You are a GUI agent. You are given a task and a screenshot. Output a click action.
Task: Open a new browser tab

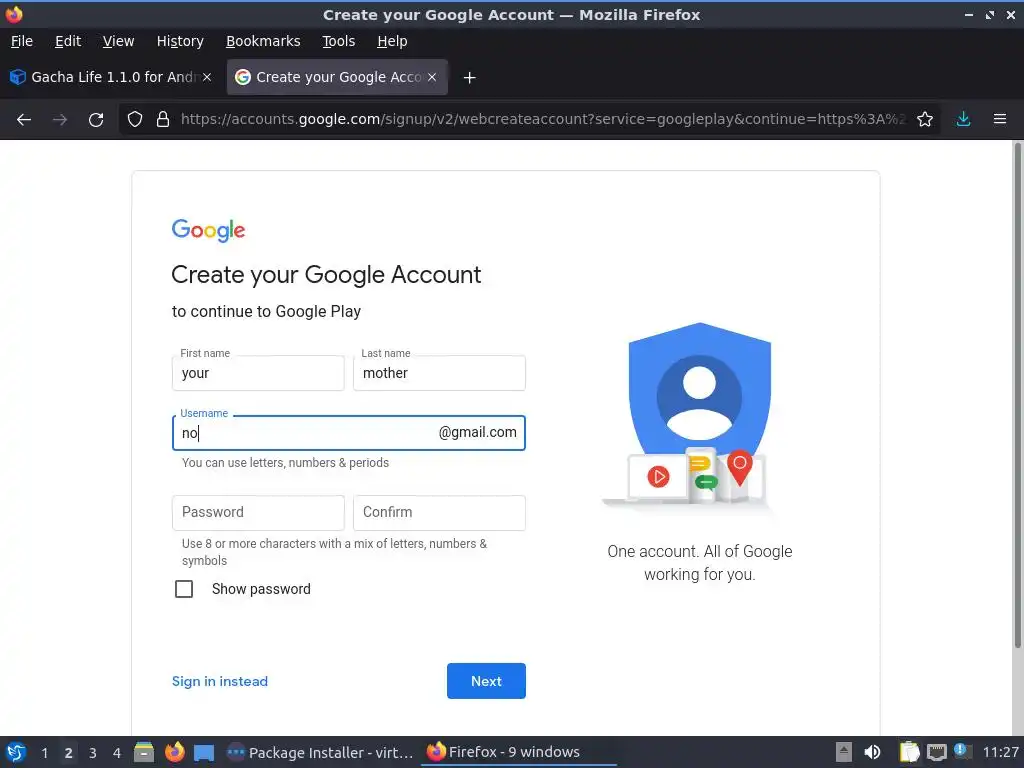pyautogui.click(x=469, y=78)
